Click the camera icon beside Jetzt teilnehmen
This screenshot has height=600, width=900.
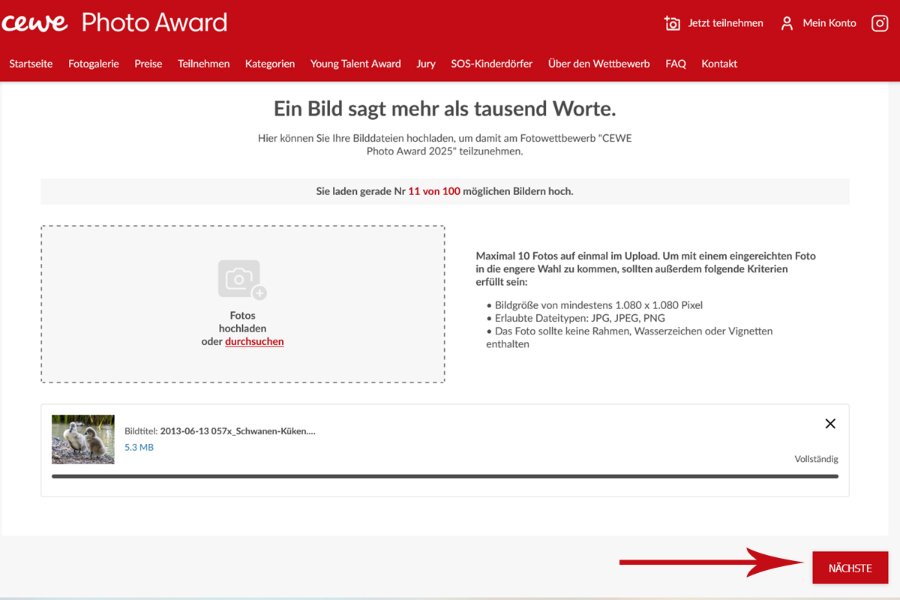tap(672, 23)
